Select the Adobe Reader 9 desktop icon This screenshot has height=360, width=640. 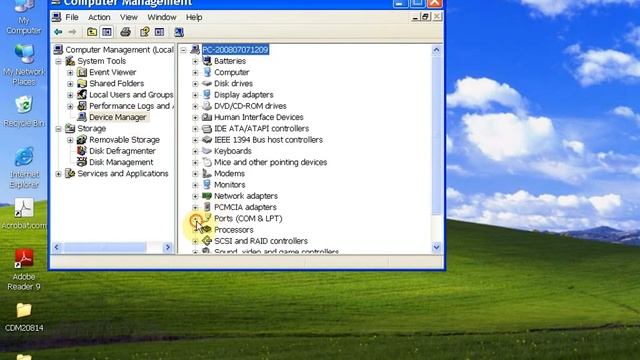pos(24,258)
